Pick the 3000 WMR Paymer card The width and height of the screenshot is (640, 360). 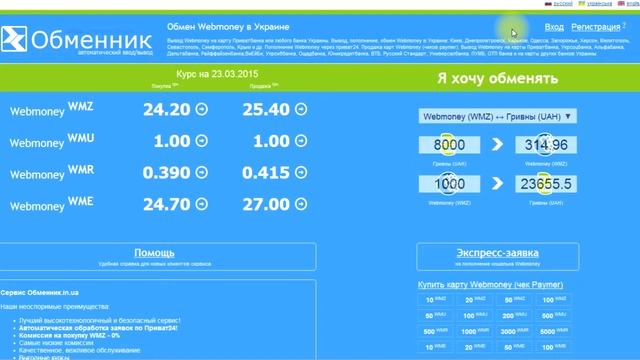click(514, 331)
